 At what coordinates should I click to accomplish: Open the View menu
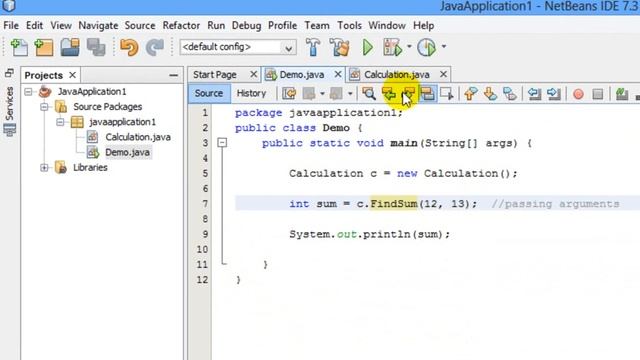[x=61, y=25]
